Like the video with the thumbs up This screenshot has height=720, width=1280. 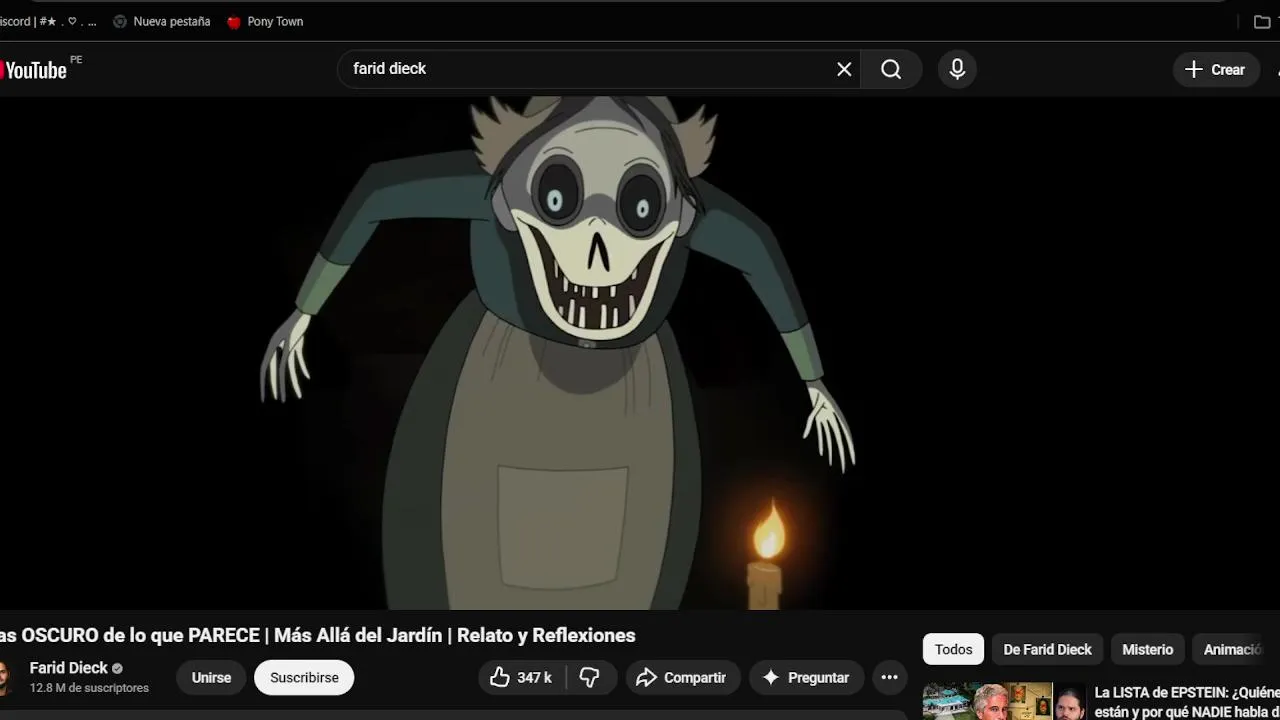pyautogui.click(x=522, y=677)
